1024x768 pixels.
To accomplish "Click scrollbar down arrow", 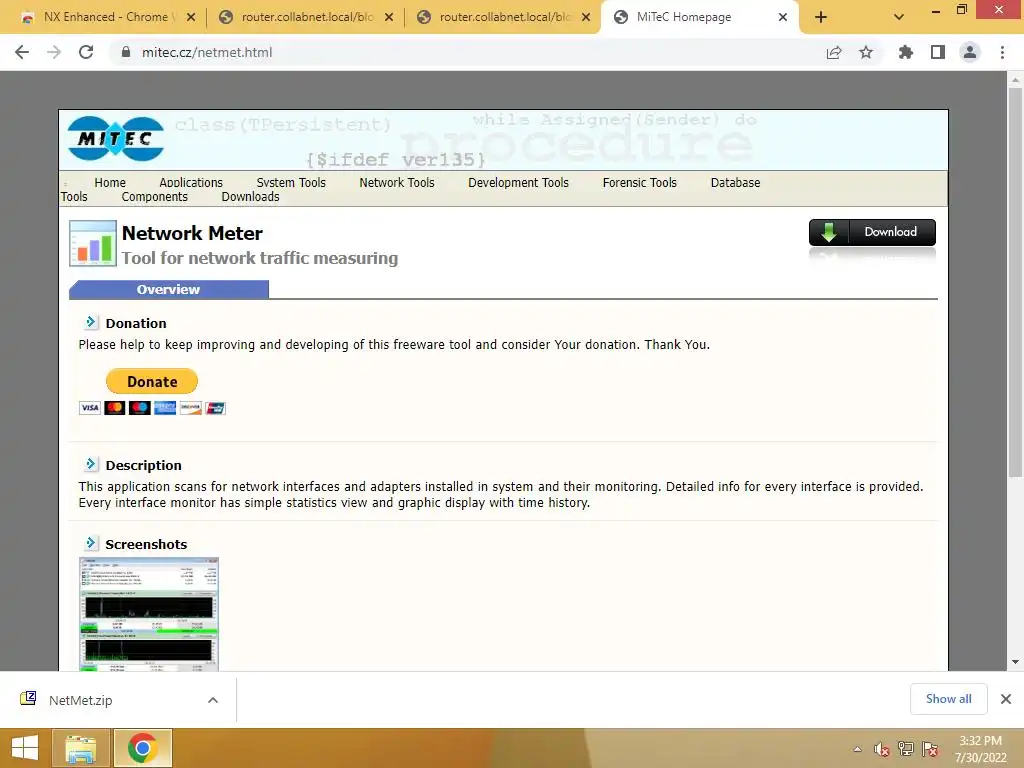I will point(1015,662).
